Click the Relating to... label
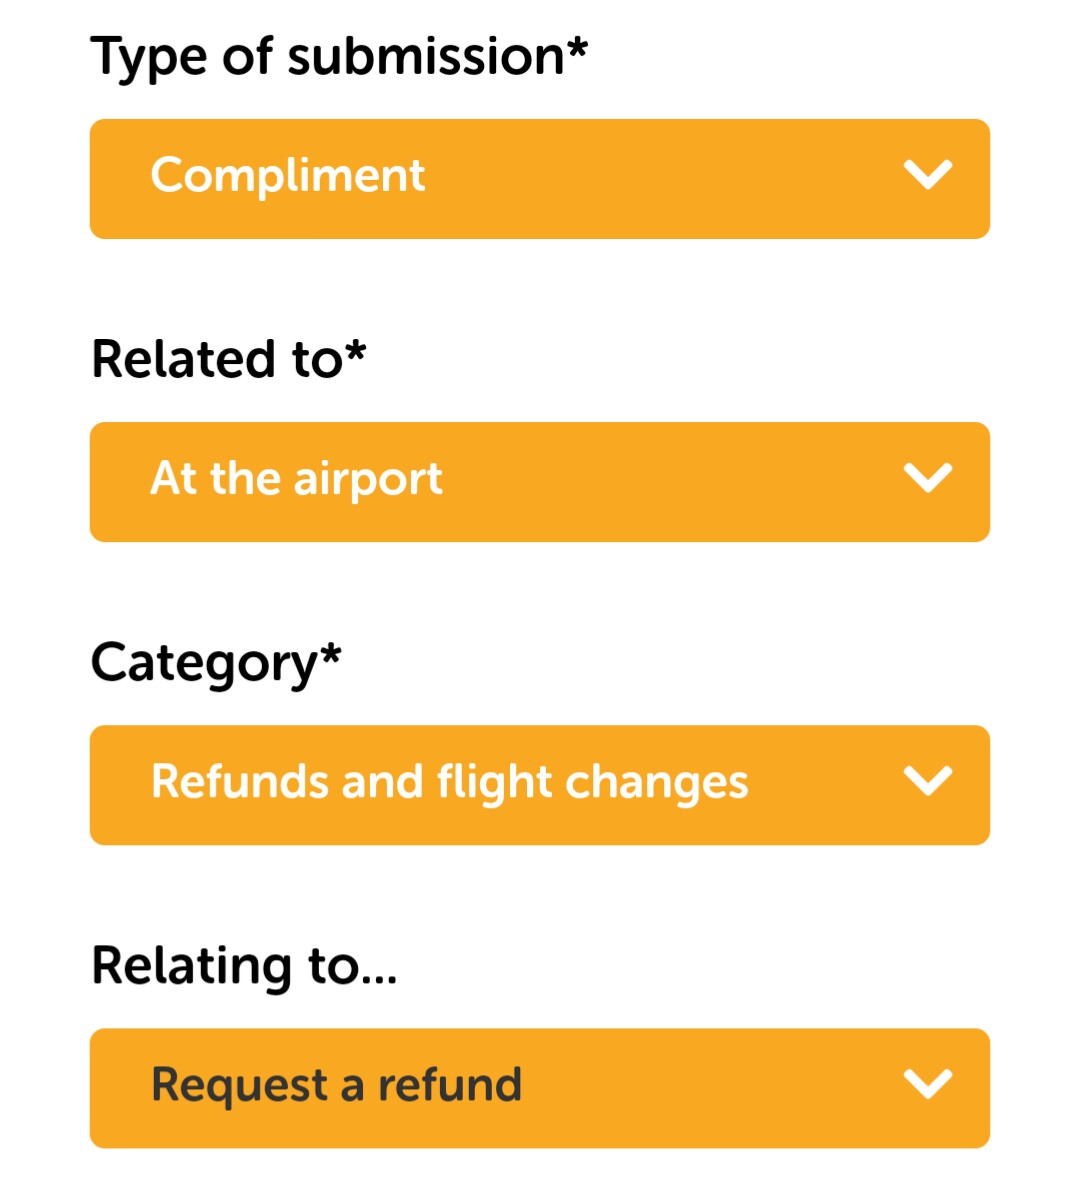Viewport: 1080px width, 1196px height. pos(244,966)
